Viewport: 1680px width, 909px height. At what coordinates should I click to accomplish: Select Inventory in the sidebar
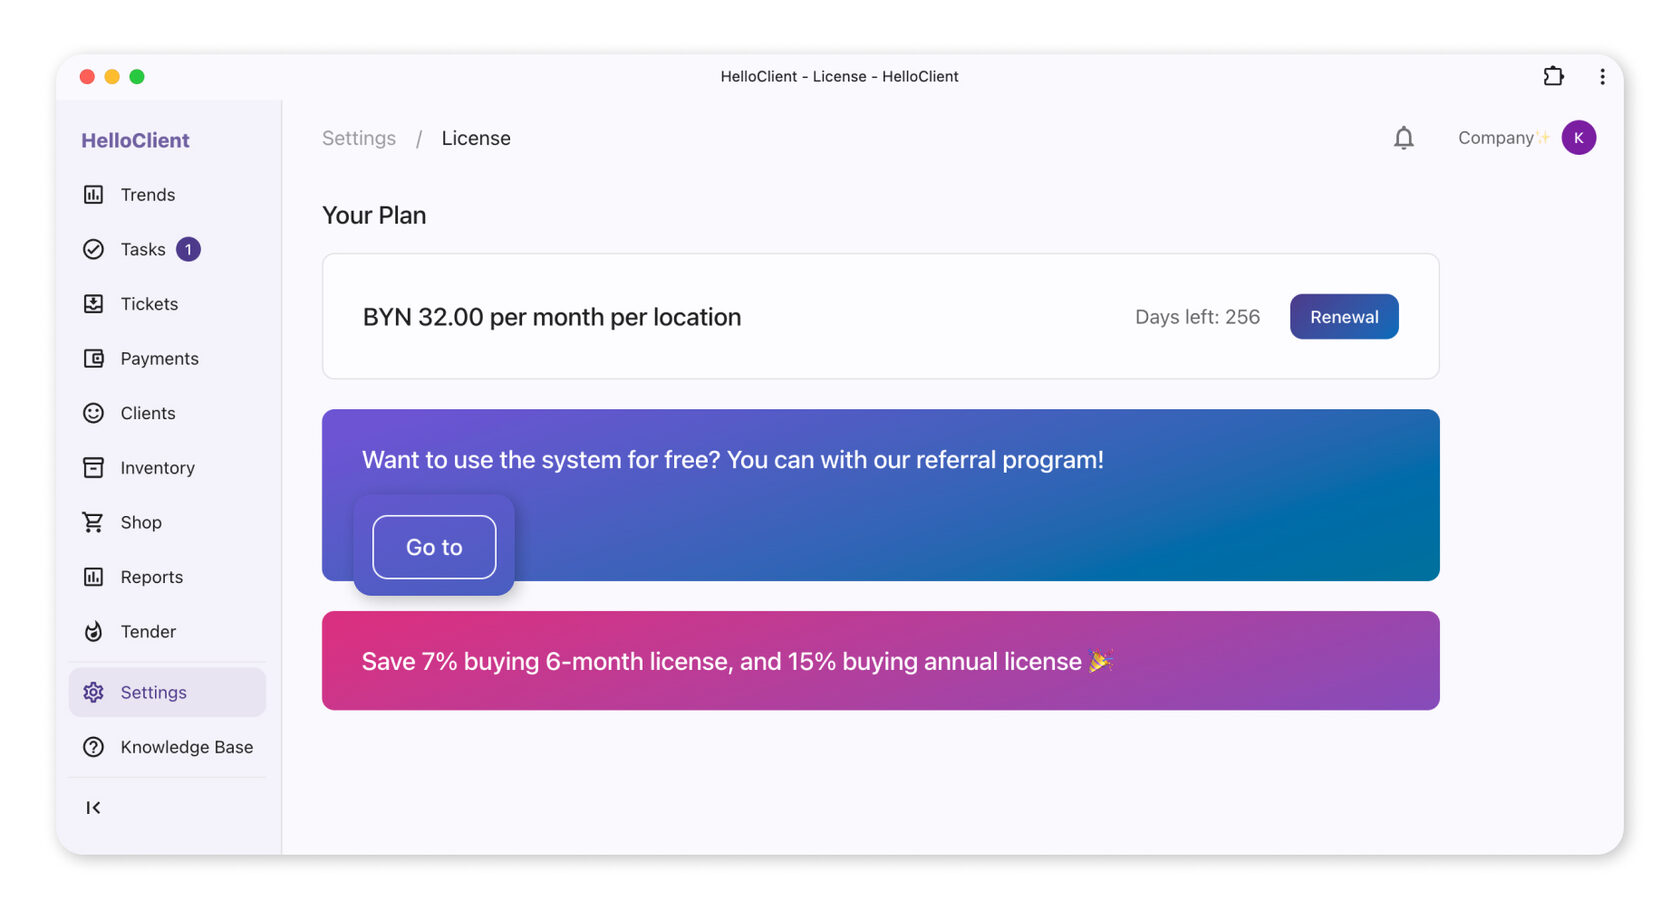(158, 468)
